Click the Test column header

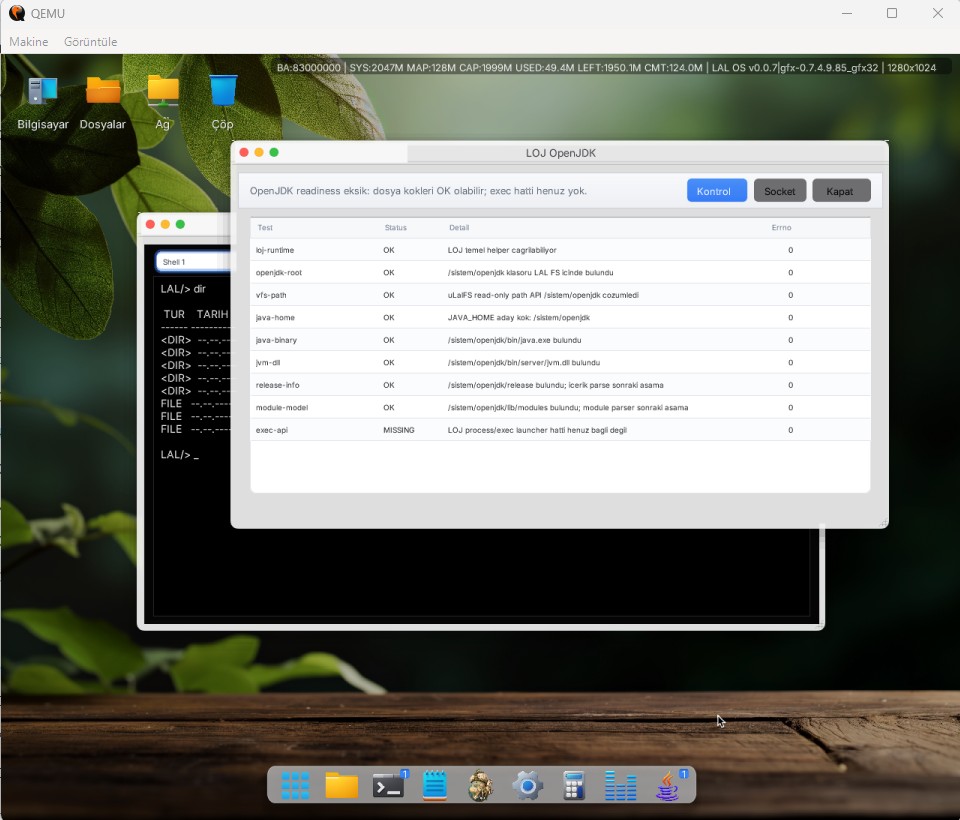(264, 227)
